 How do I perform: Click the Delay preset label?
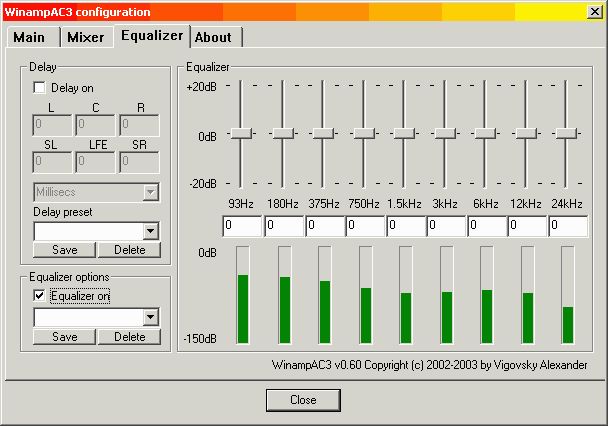[x=63, y=212]
